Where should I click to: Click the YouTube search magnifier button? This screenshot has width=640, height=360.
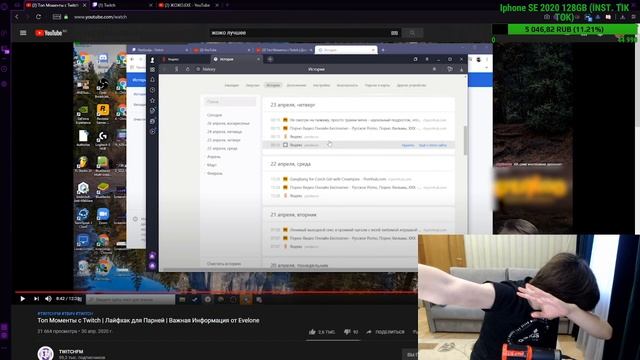[x=412, y=33]
